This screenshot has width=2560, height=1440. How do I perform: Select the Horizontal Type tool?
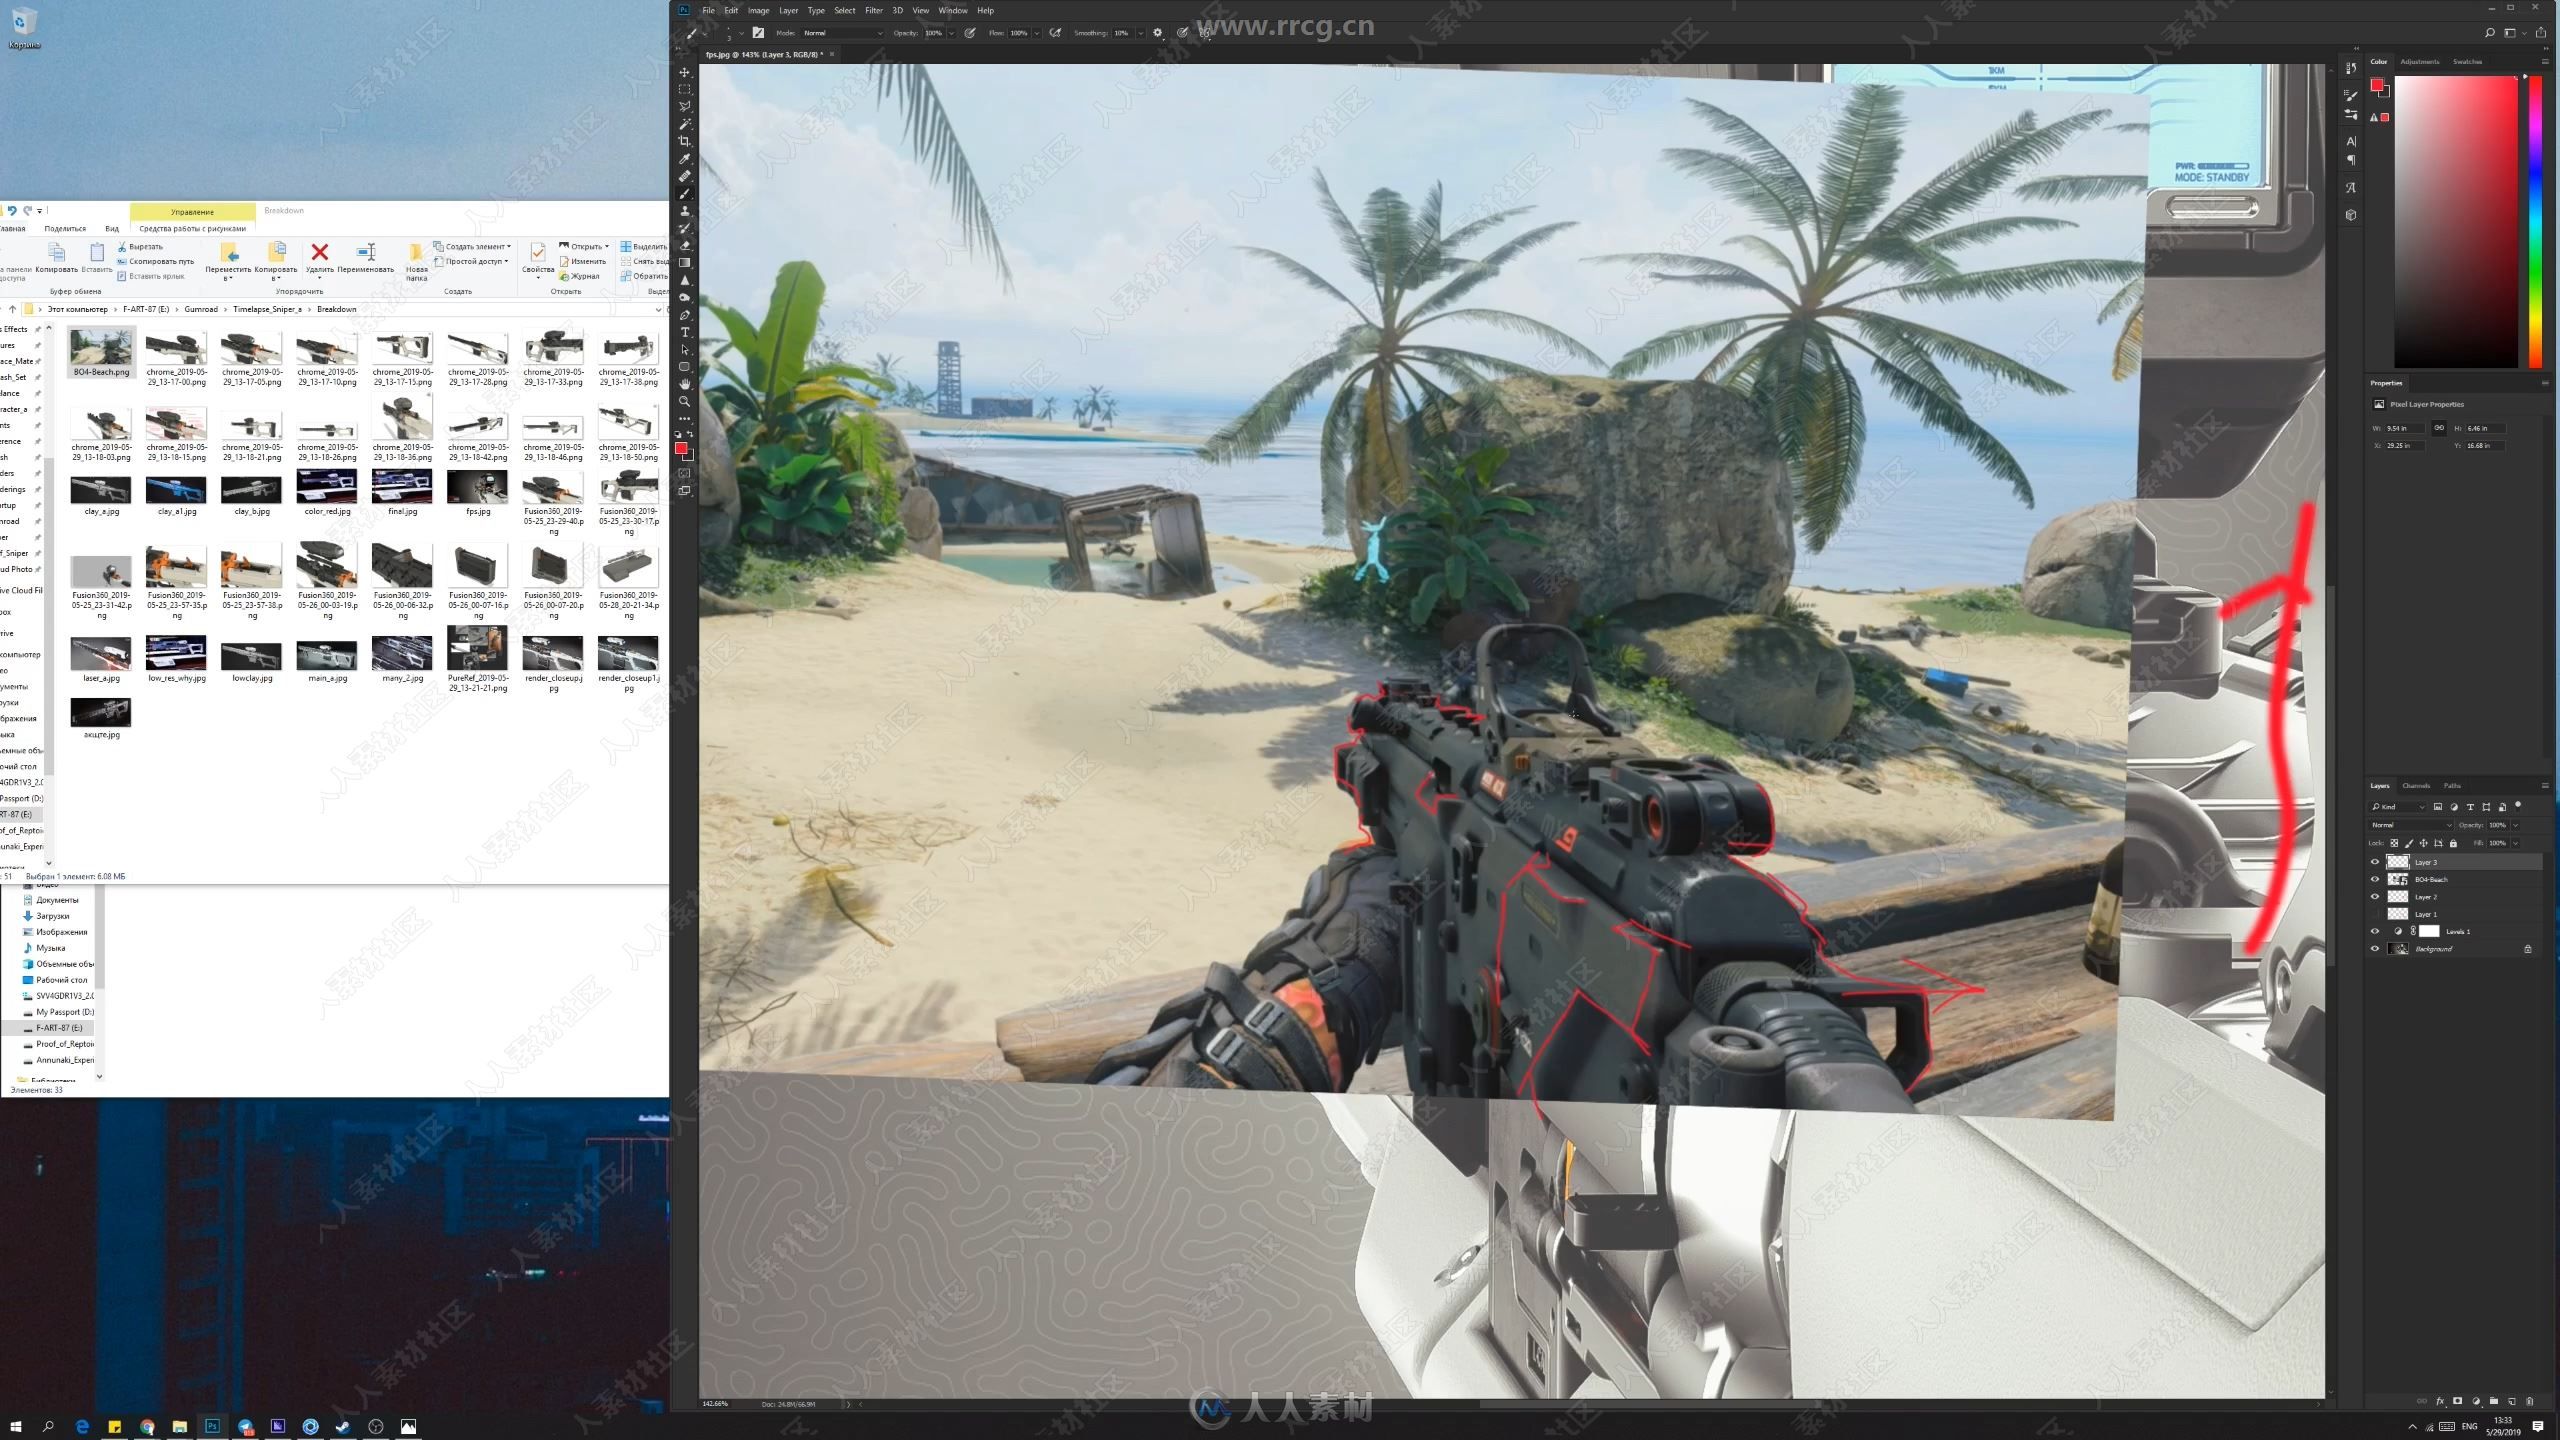pos(685,332)
